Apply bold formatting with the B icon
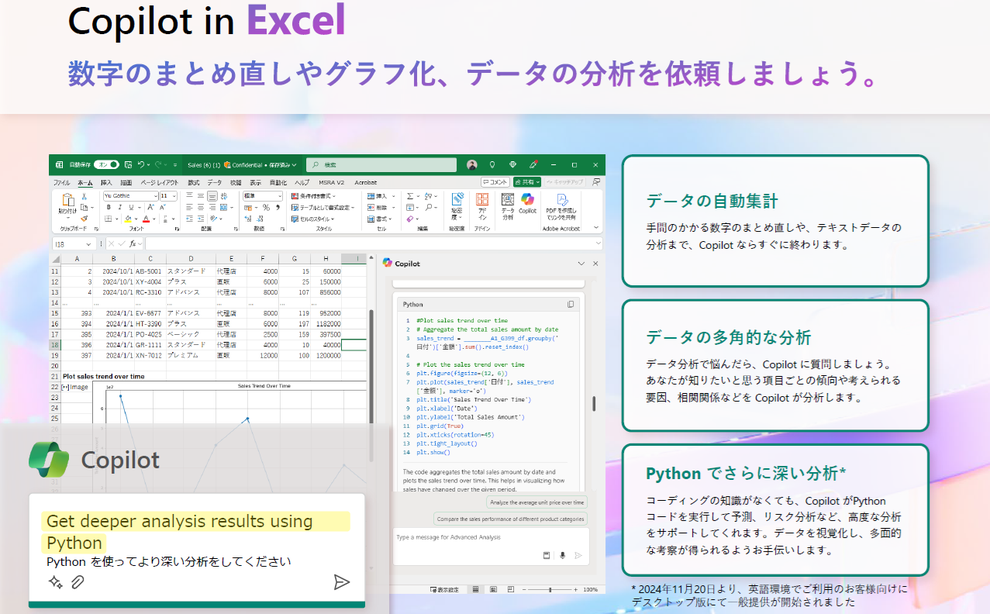The height and width of the screenshot is (614, 990). [109, 207]
